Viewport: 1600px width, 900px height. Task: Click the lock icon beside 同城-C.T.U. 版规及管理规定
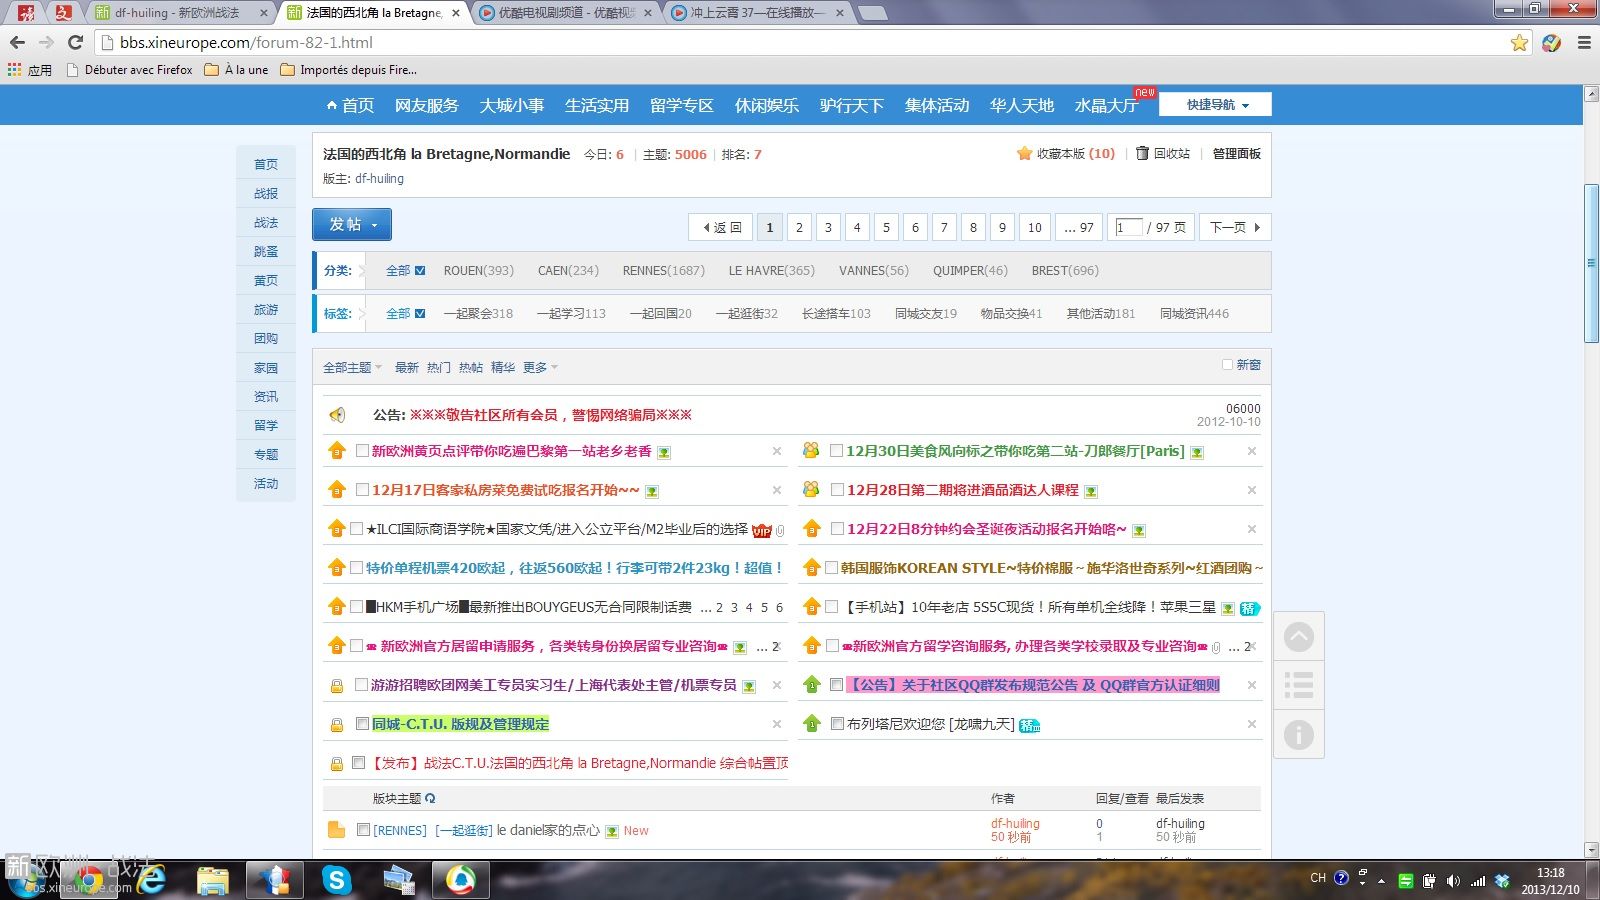tap(337, 724)
